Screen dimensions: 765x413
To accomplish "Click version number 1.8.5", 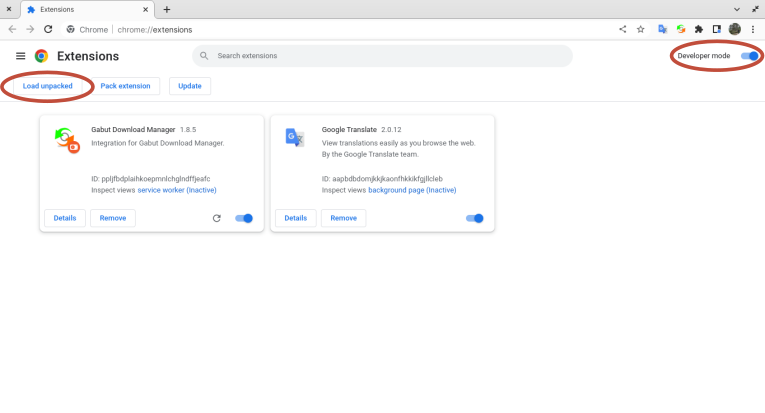I will click(188, 130).
